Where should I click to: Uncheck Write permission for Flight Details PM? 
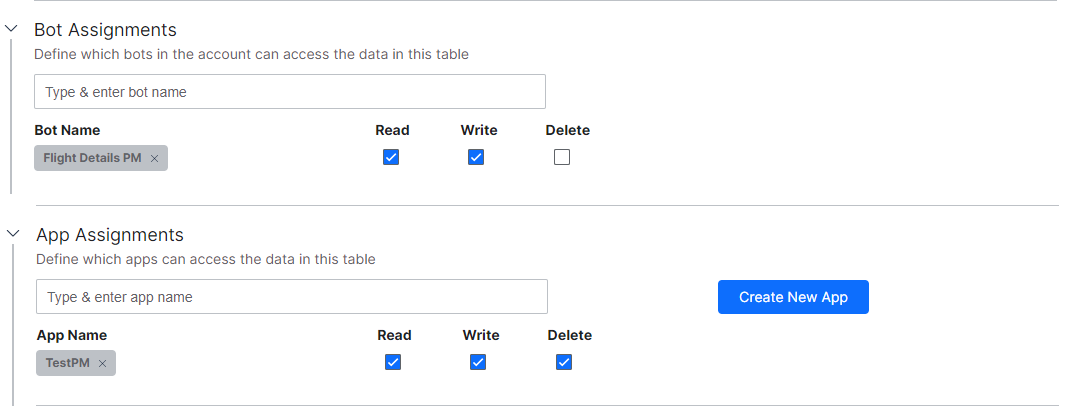476,157
